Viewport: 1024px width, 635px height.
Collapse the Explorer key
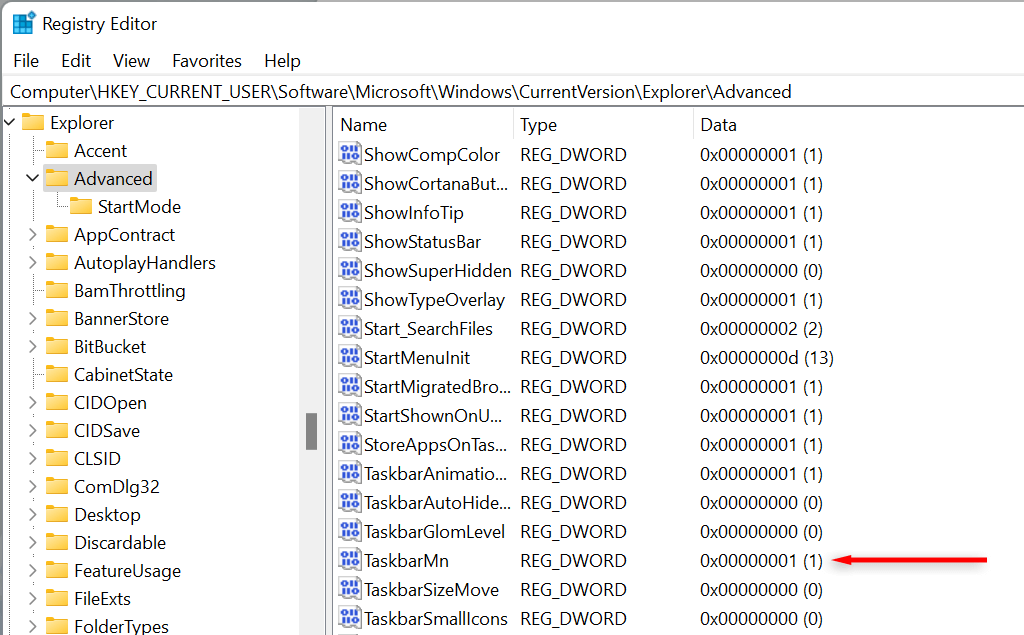[x=10, y=123]
